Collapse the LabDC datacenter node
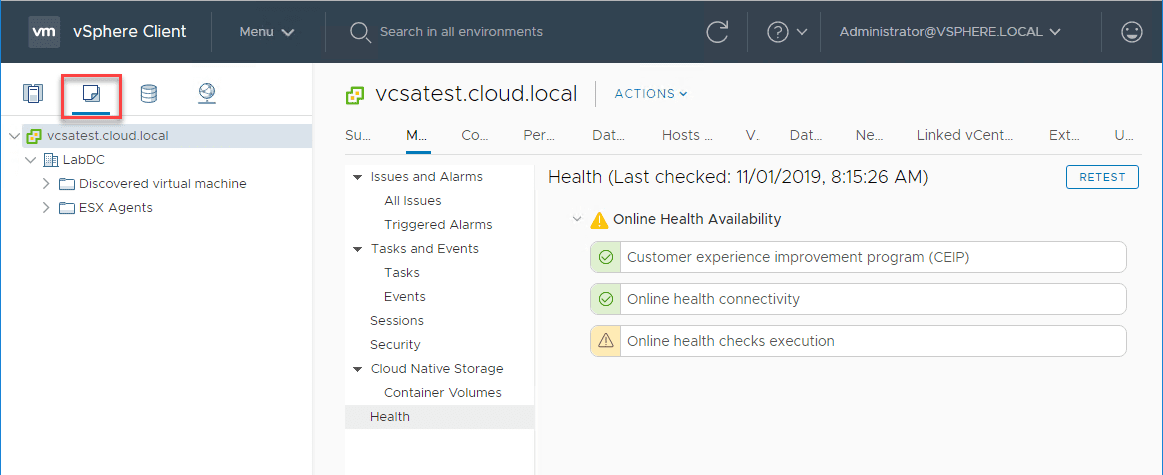This screenshot has height=475, width=1163. pyautogui.click(x=30, y=160)
